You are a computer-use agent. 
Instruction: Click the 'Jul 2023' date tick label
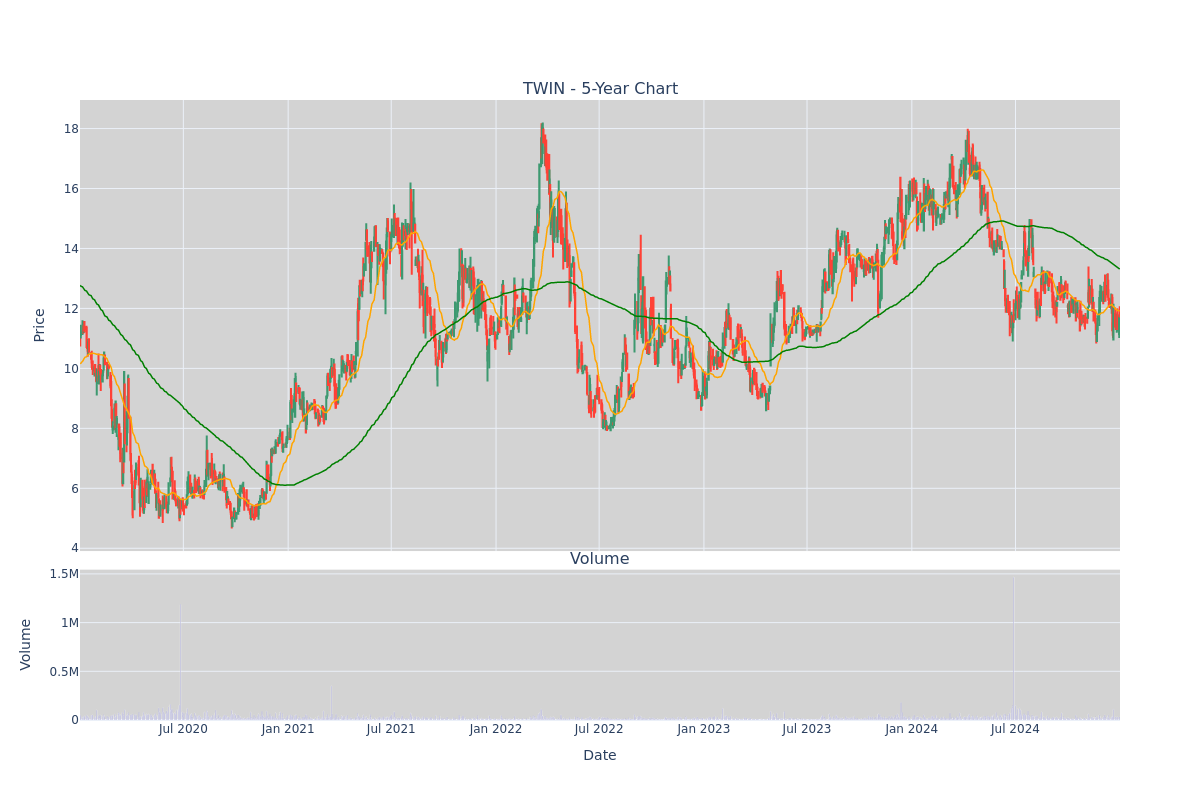[807, 729]
